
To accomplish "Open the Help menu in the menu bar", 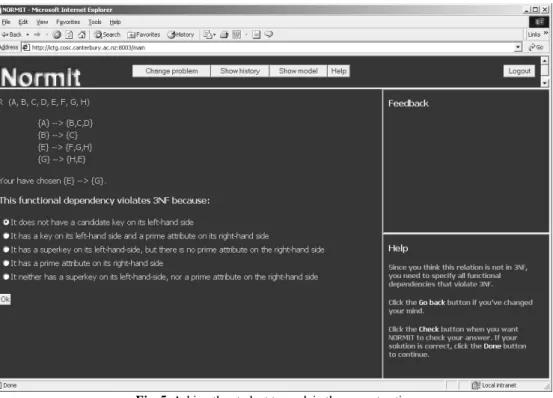I will [x=115, y=22].
